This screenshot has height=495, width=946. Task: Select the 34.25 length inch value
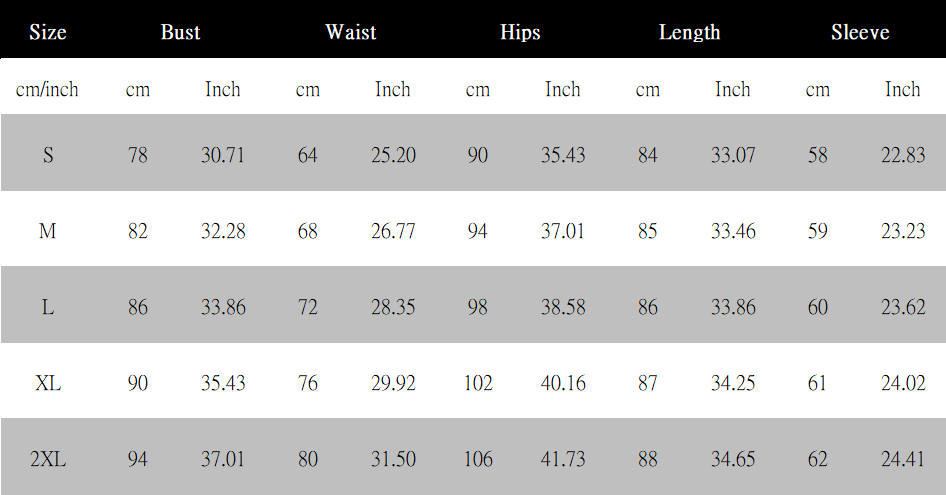coord(733,383)
